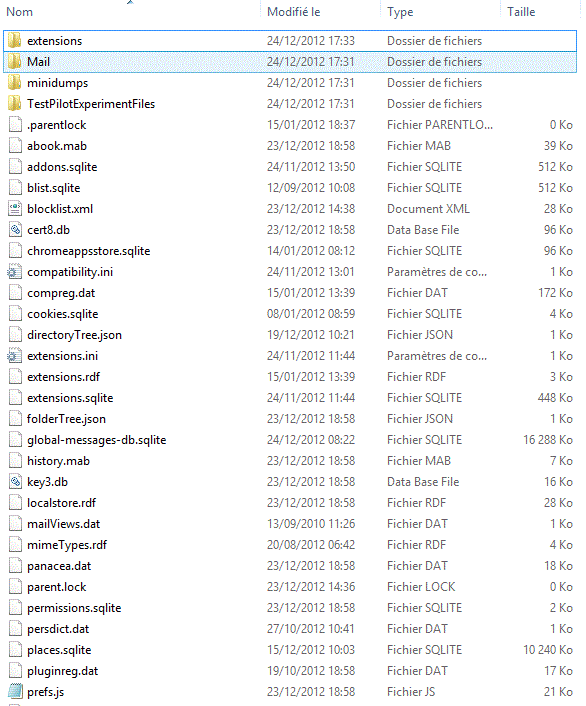The height and width of the screenshot is (706, 586).
Task: Click the blocklist.xml document icon
Action: [x=15, y=209]
